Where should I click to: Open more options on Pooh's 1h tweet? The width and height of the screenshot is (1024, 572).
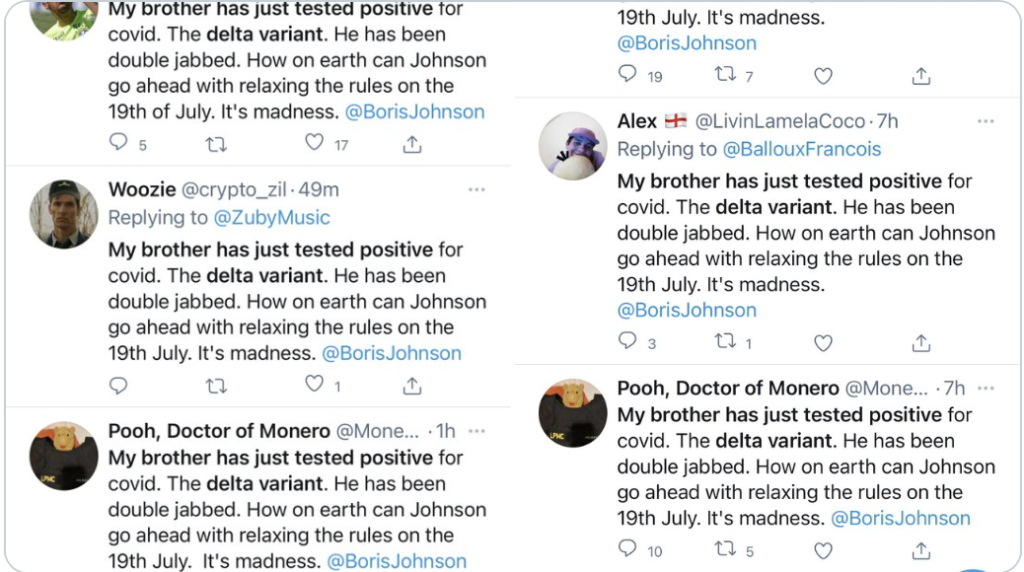coord(477,431)
